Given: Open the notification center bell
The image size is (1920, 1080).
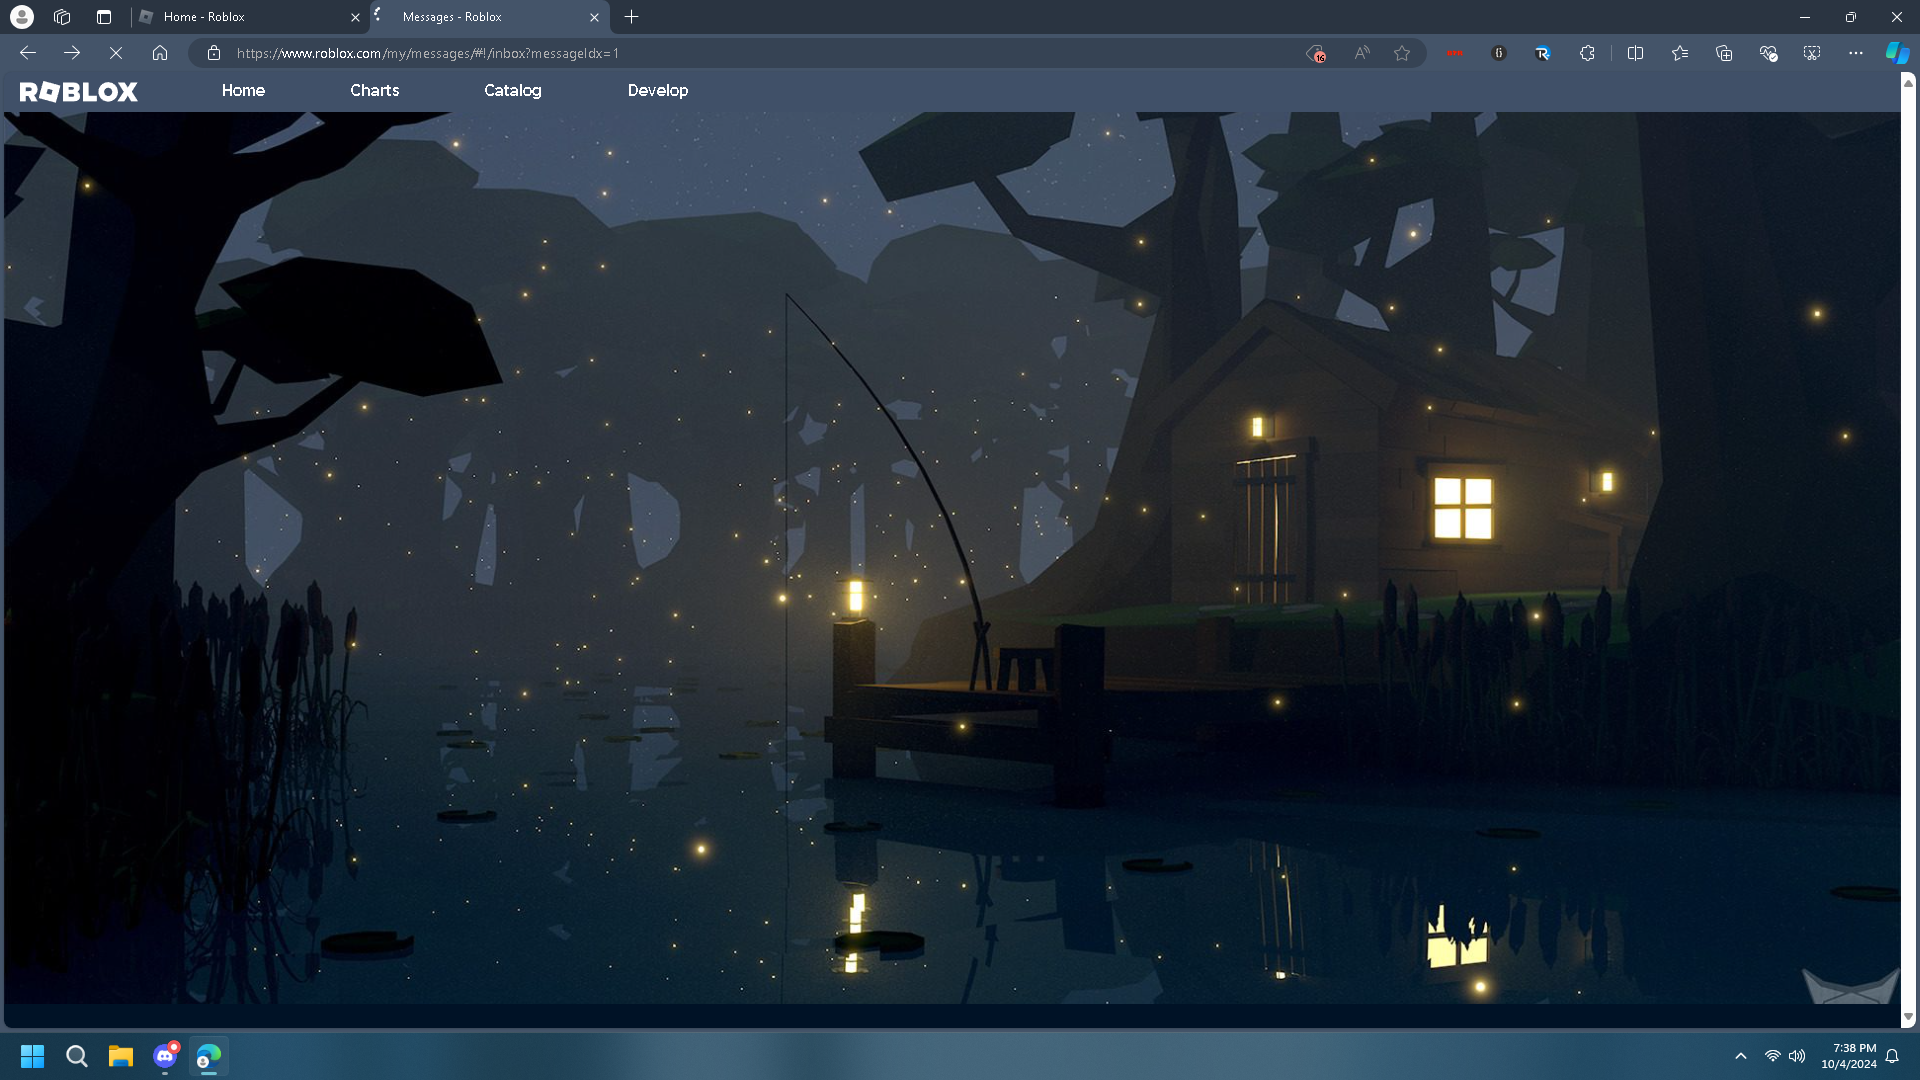Looking at the screenshot, I should 1892,1056.
